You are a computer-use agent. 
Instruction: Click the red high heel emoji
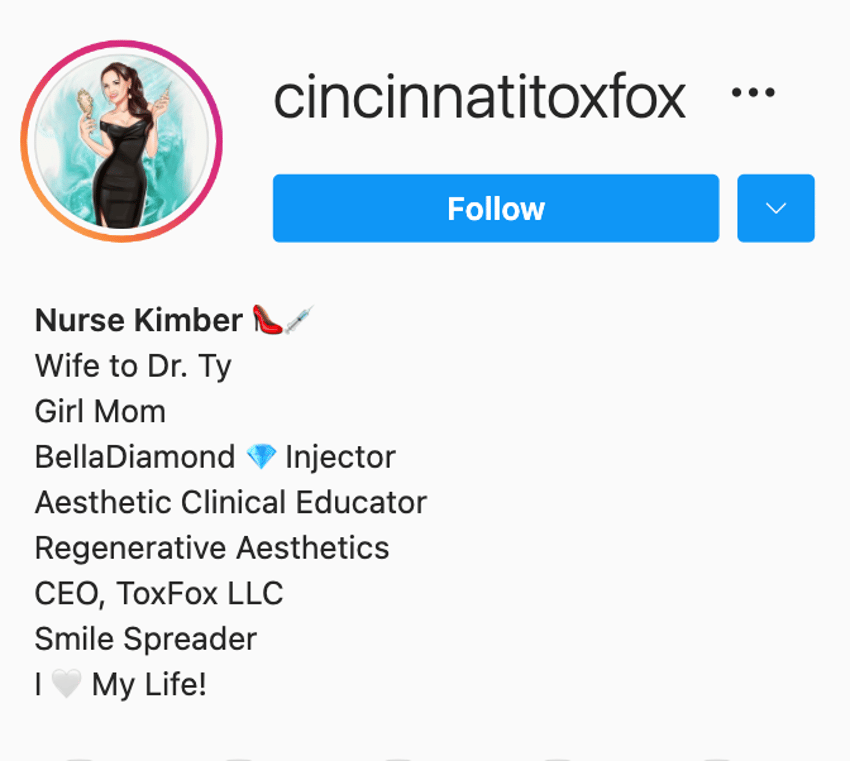click(x=266, y=320)
